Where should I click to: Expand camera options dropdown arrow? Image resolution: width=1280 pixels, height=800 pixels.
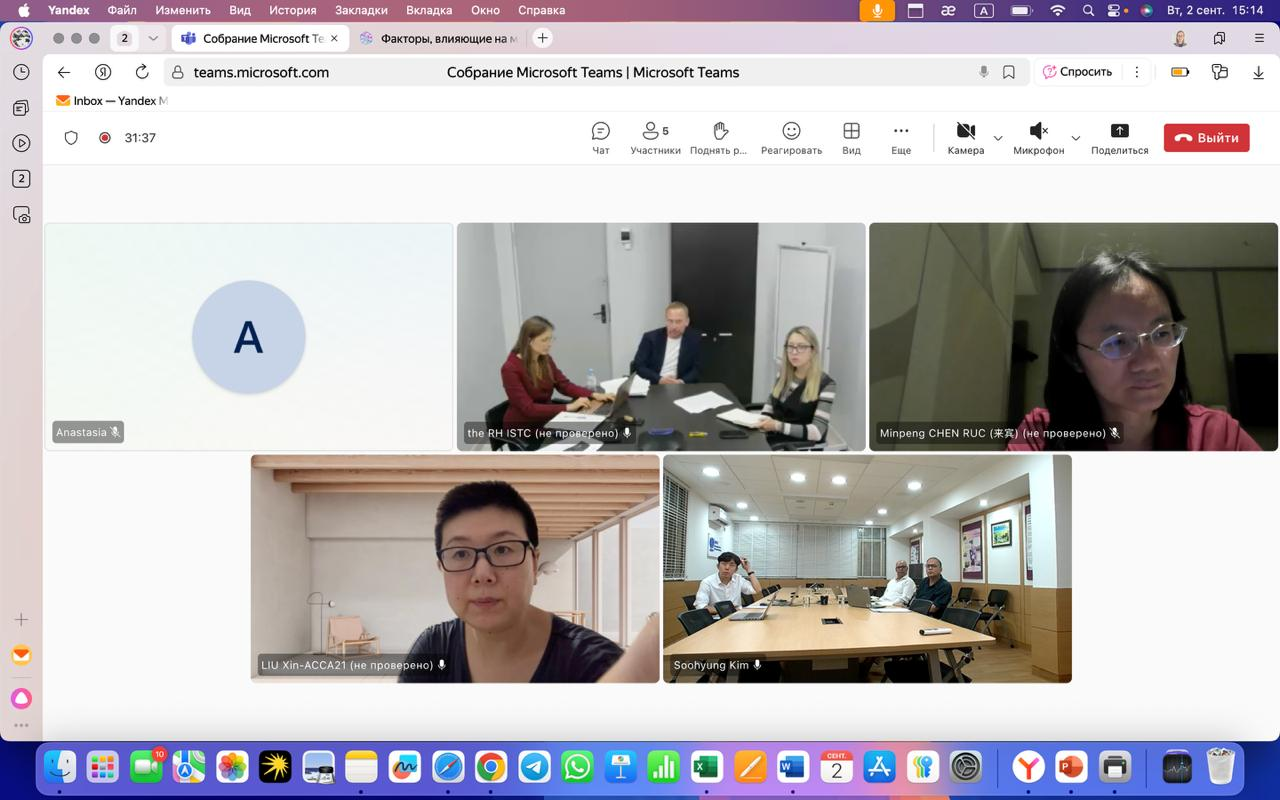(x=998, y=138)
